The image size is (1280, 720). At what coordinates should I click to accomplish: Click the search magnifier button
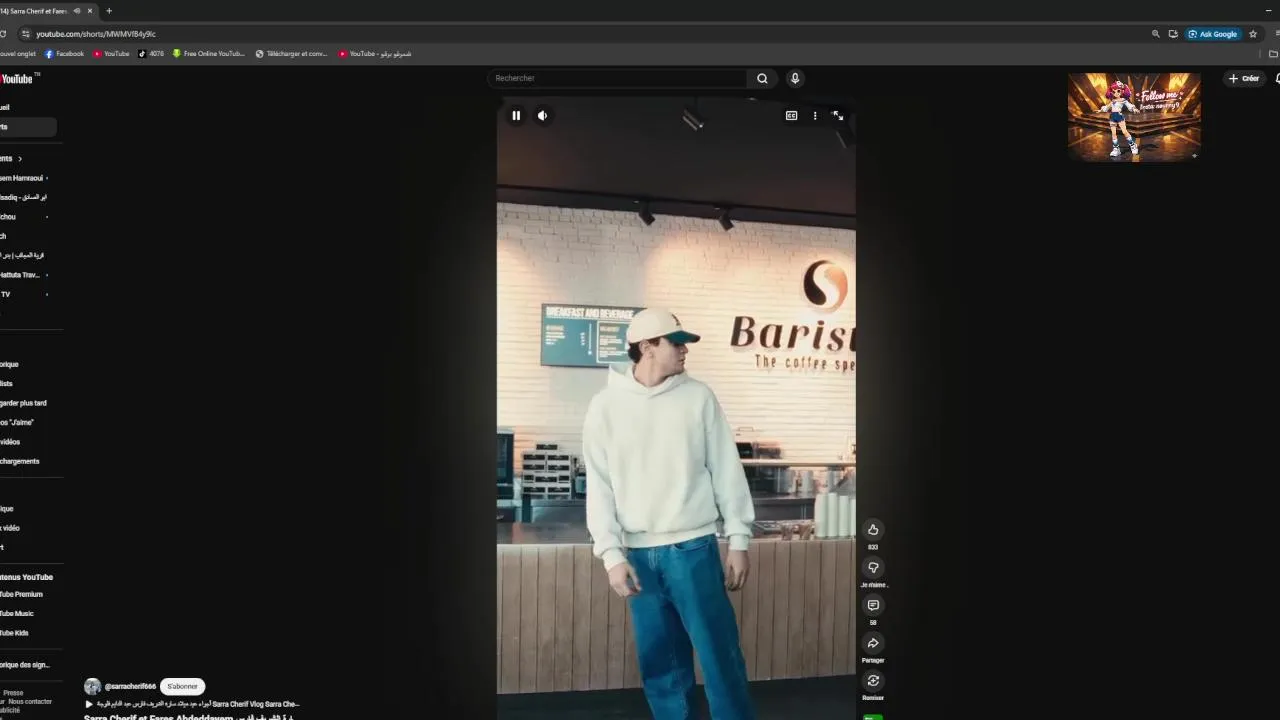click(762, 78)
